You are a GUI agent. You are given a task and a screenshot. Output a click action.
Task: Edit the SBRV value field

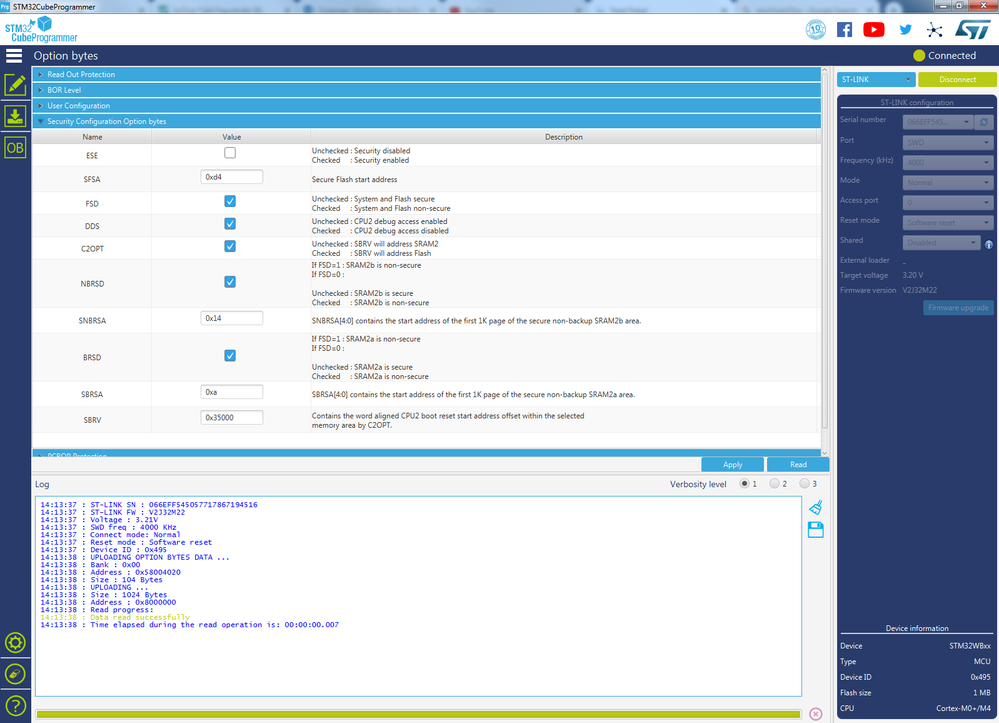pos(232,418)
